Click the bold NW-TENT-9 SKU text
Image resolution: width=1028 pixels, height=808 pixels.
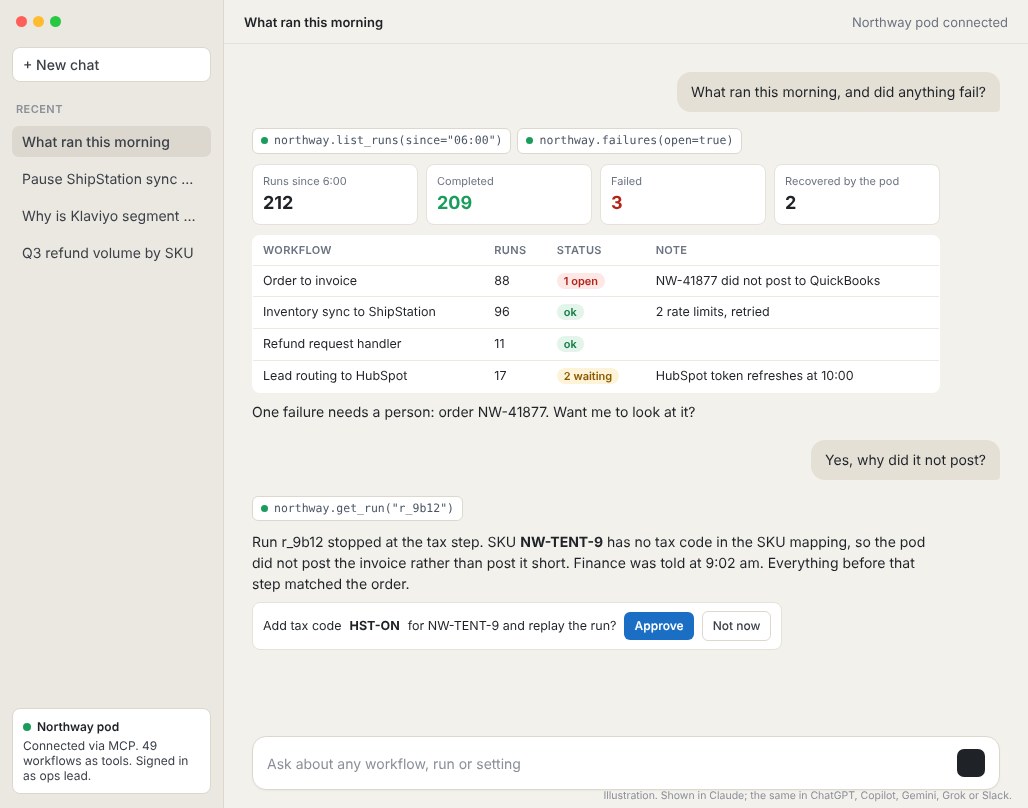[x=561, y=542]
